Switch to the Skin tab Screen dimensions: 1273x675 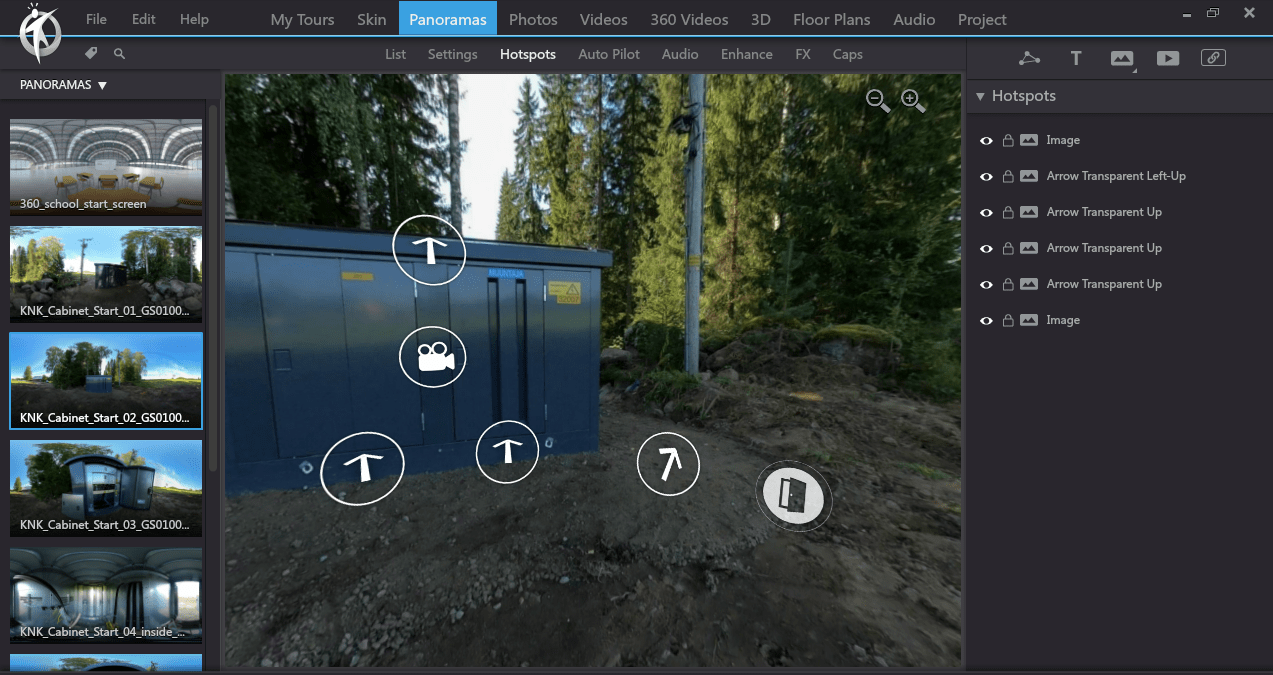371,19
